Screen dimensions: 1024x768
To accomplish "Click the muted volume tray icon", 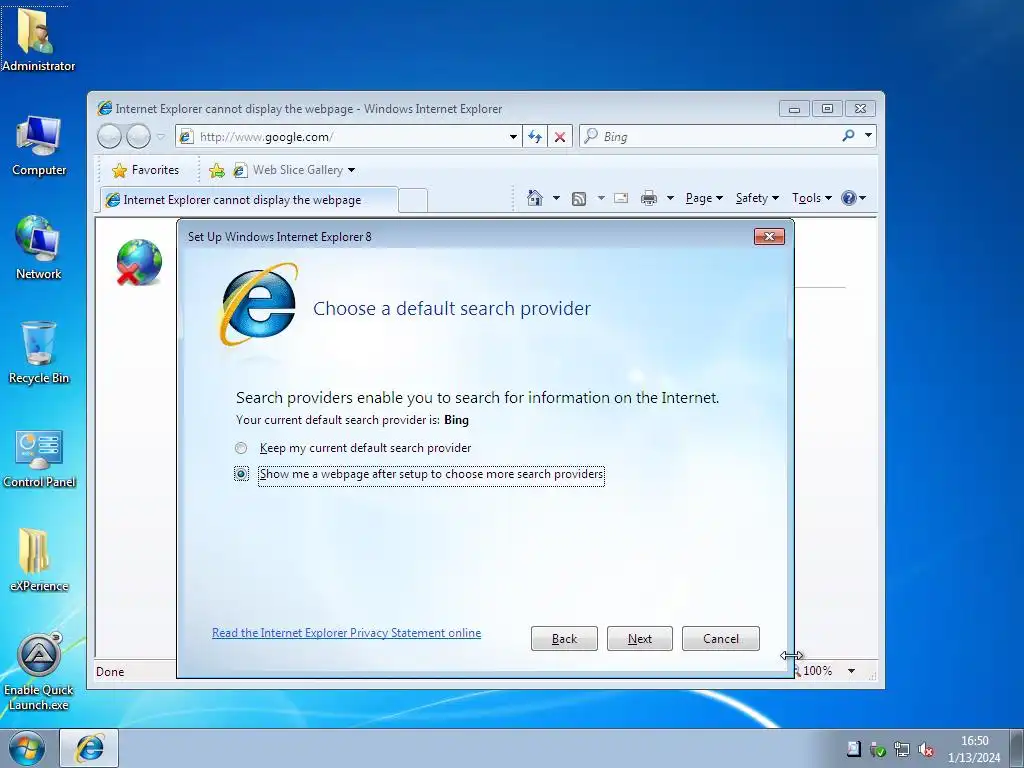I will (x=926, y=750).
